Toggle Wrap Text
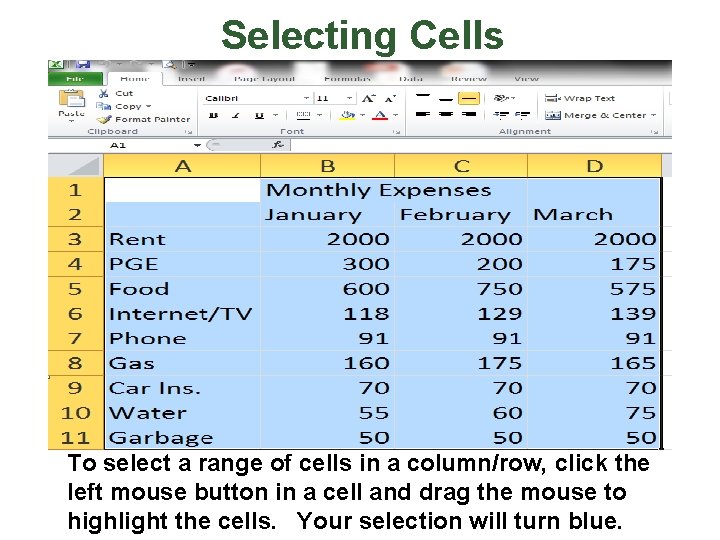 point(579,98)
